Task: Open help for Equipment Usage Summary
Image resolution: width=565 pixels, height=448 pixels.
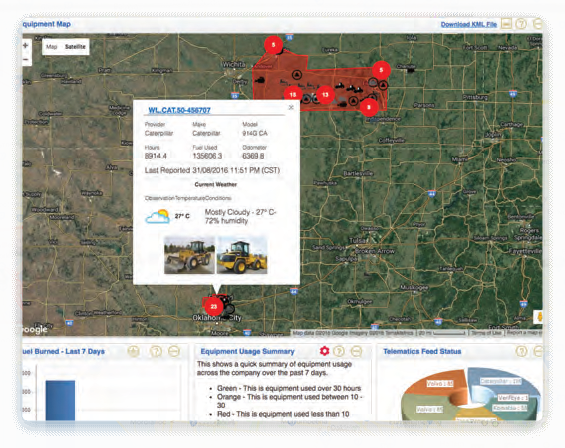Action: [339, 351]
